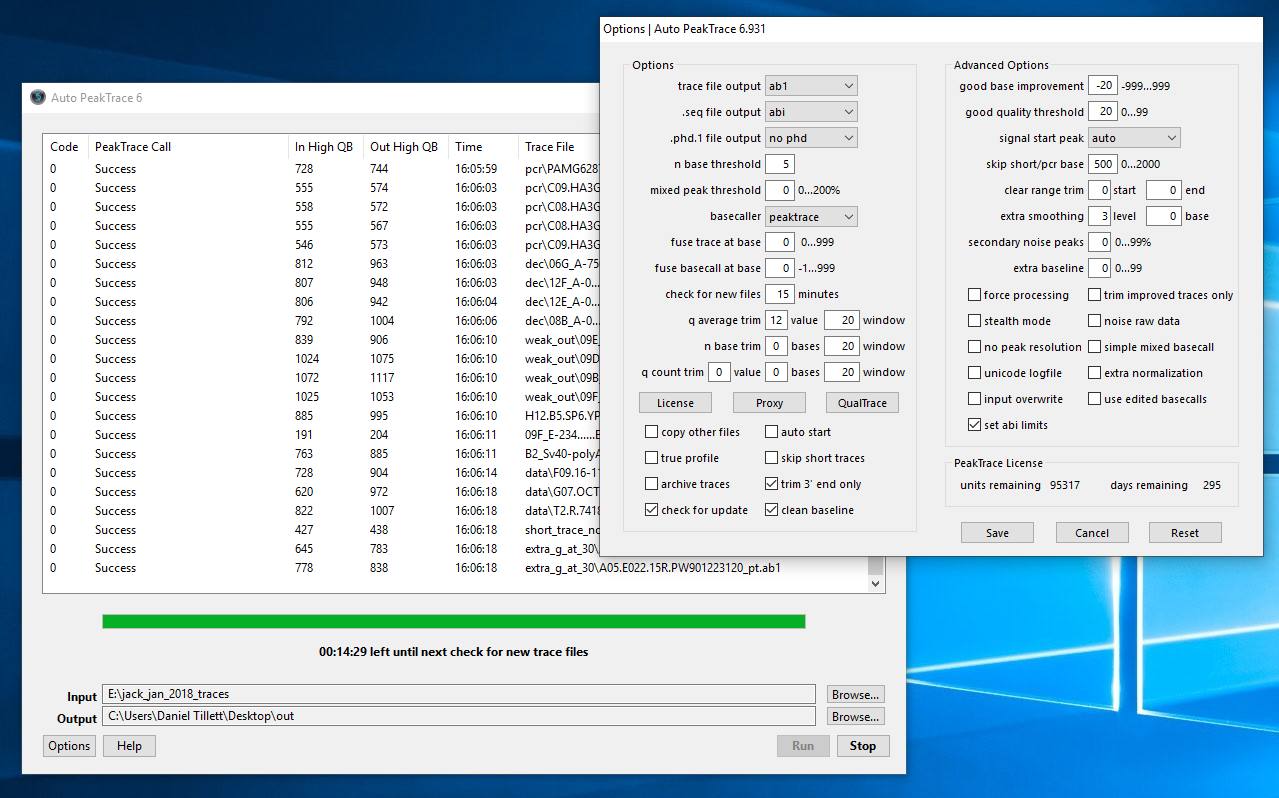This screenshot has height=798, width=1279.
Task: Click the good quality threshold field
Action: (x=1103, y=112)
